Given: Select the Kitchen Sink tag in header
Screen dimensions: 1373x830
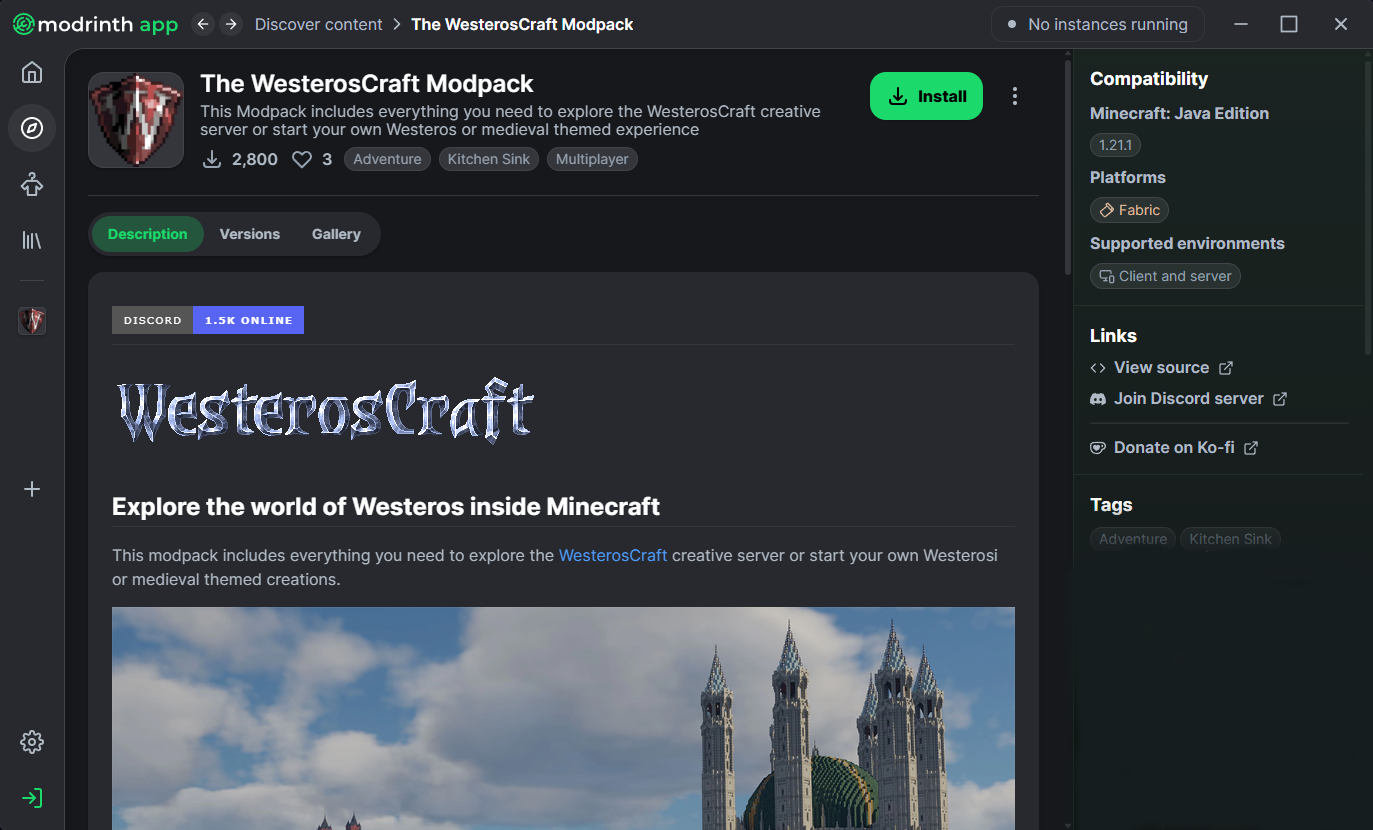Looking at the screenshot, I should click(489, 159).
